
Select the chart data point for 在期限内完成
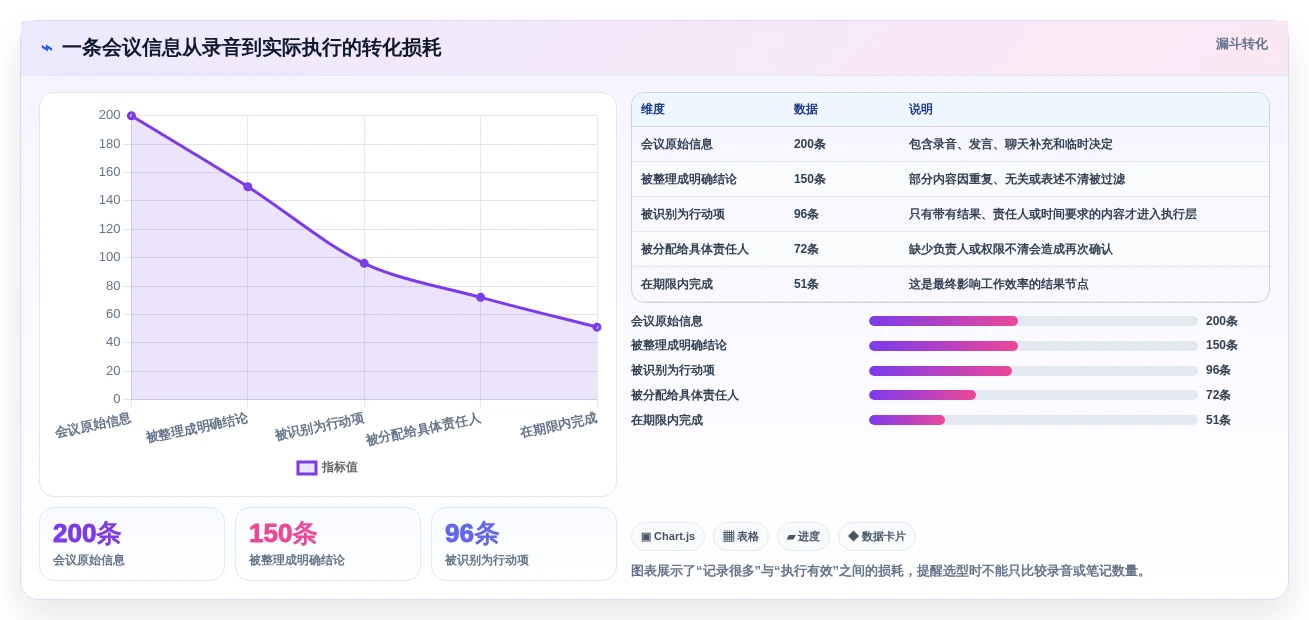pos(597,327)
